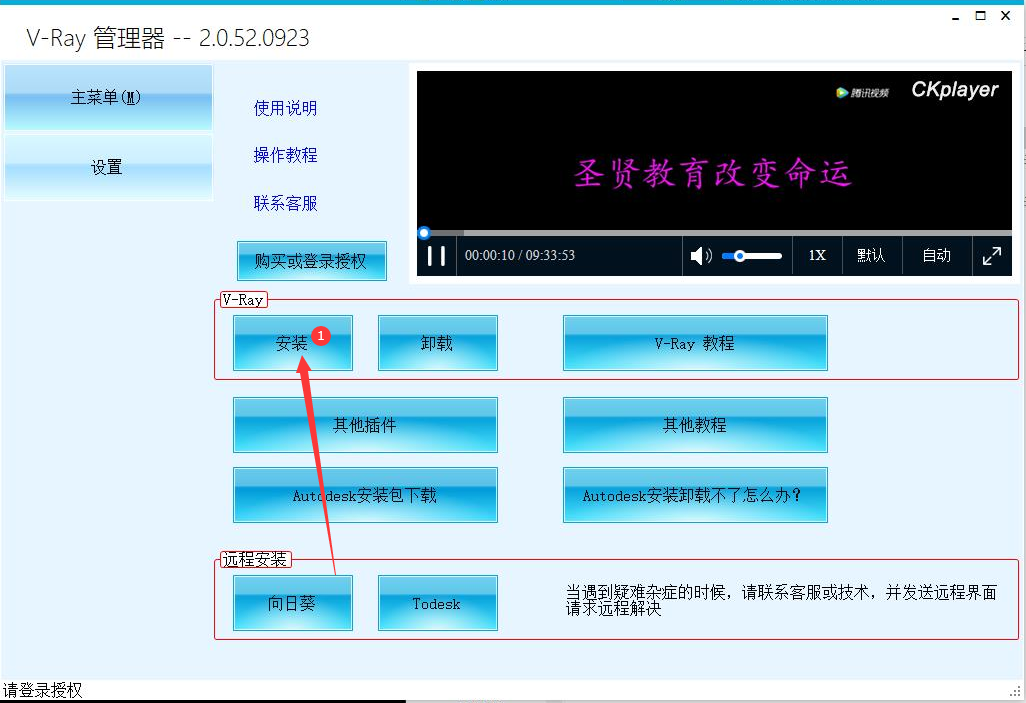This screenshot has height=703, width=1026.
Task: Click the CKplayer logo in video
Action: 955,90
